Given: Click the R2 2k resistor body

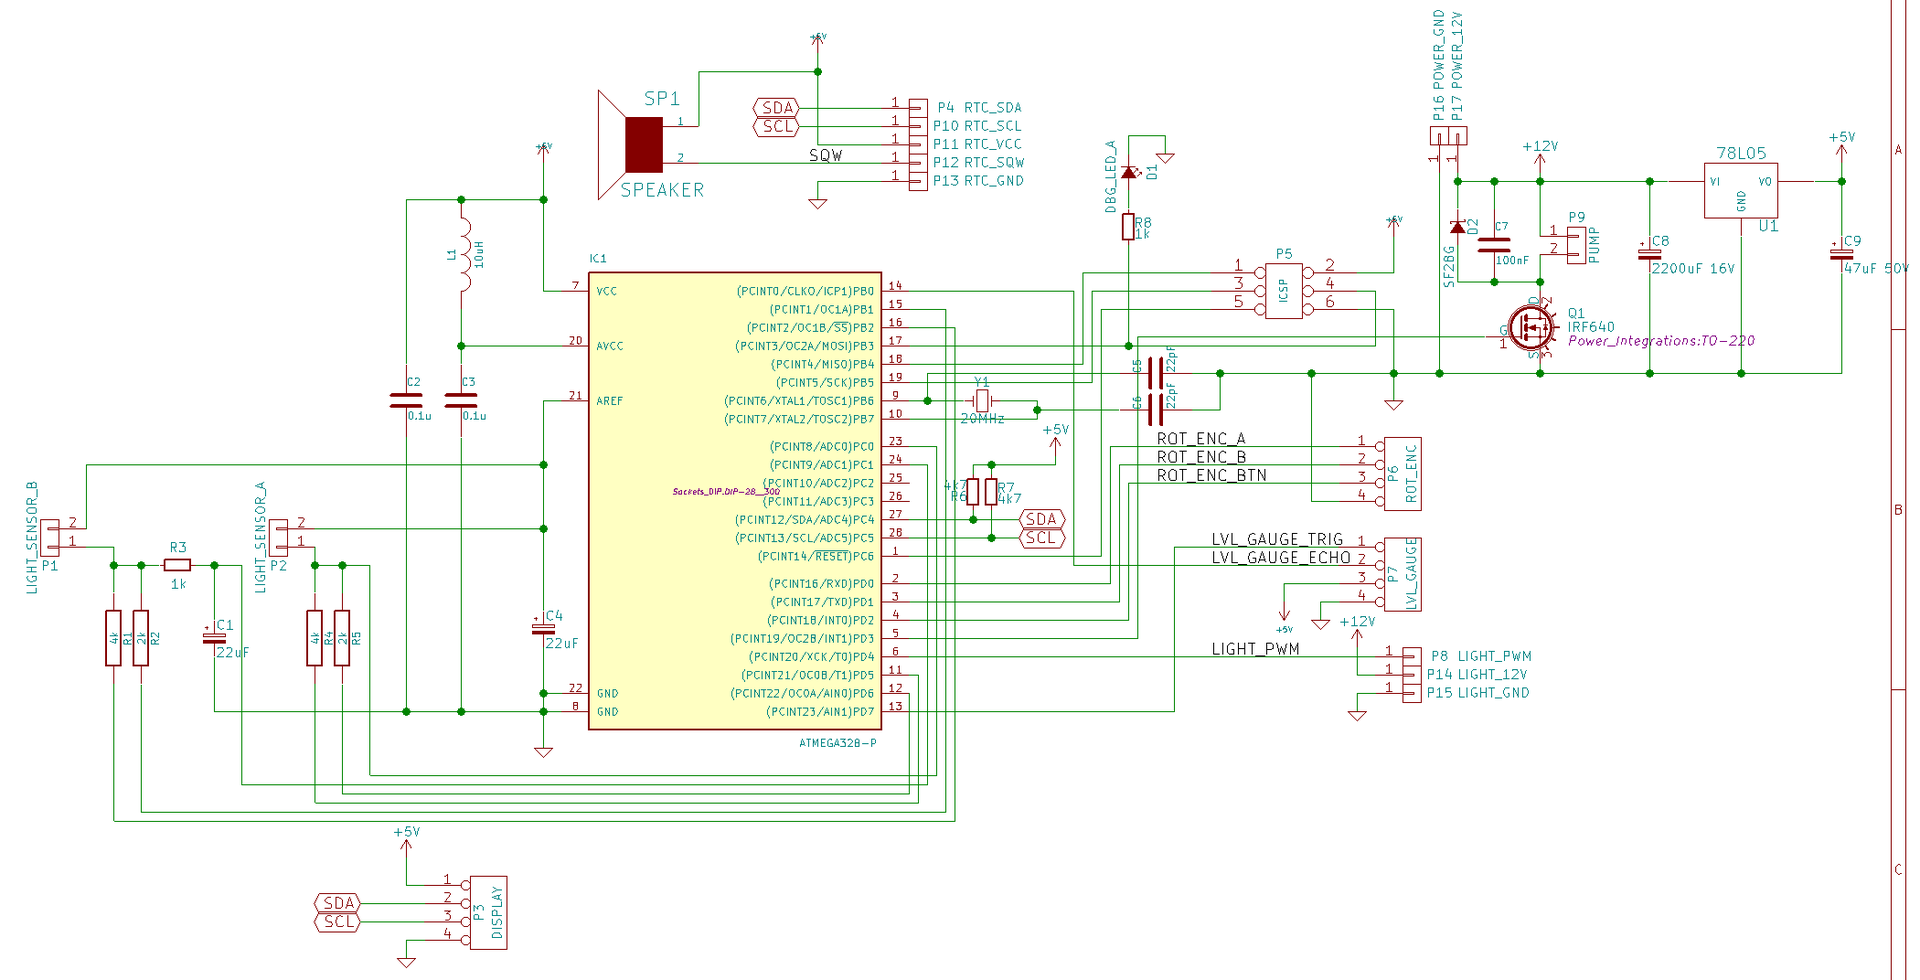Looking at the screenshot, I should pos(141,638).
